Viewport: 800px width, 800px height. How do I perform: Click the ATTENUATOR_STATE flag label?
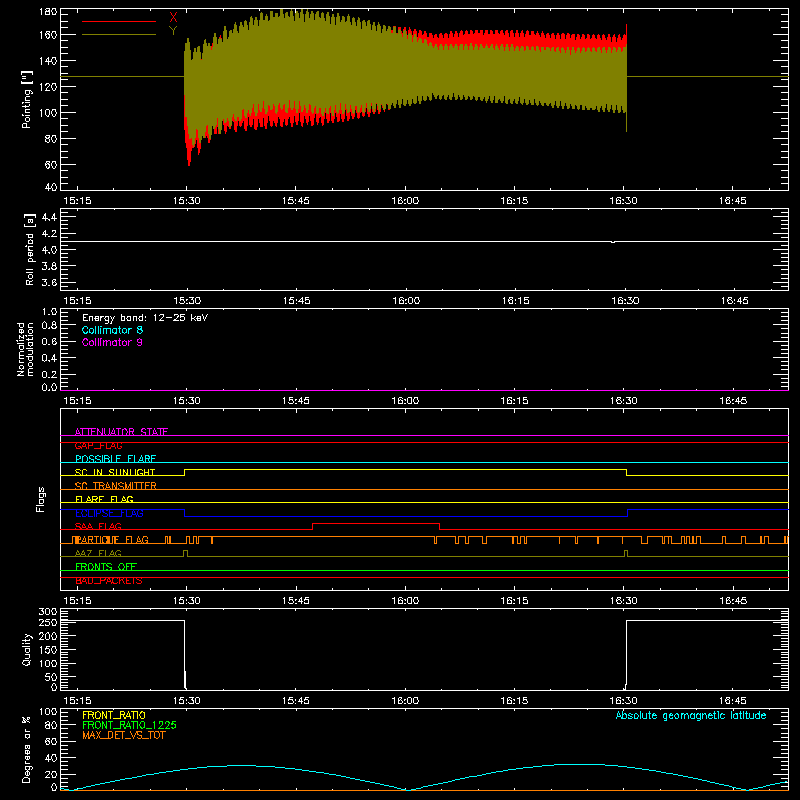click(x=121, y=432)
